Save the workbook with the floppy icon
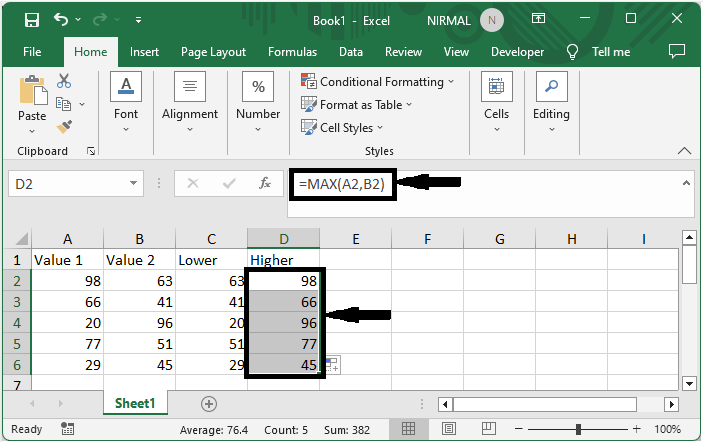 (31, 20)
